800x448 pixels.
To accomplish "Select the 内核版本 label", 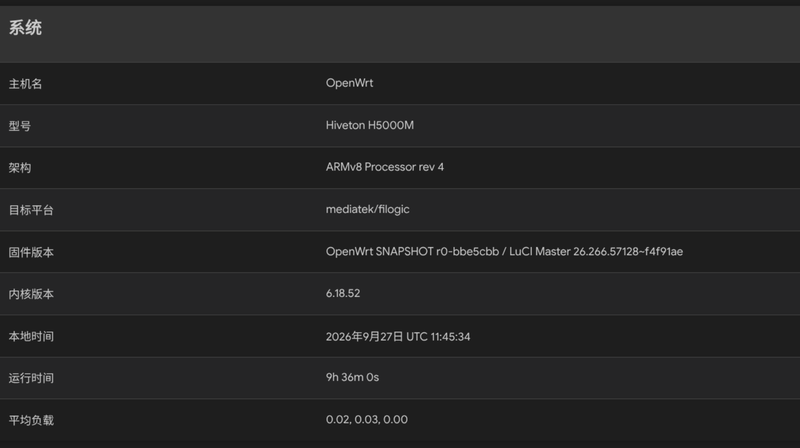I will coord(31,294).
